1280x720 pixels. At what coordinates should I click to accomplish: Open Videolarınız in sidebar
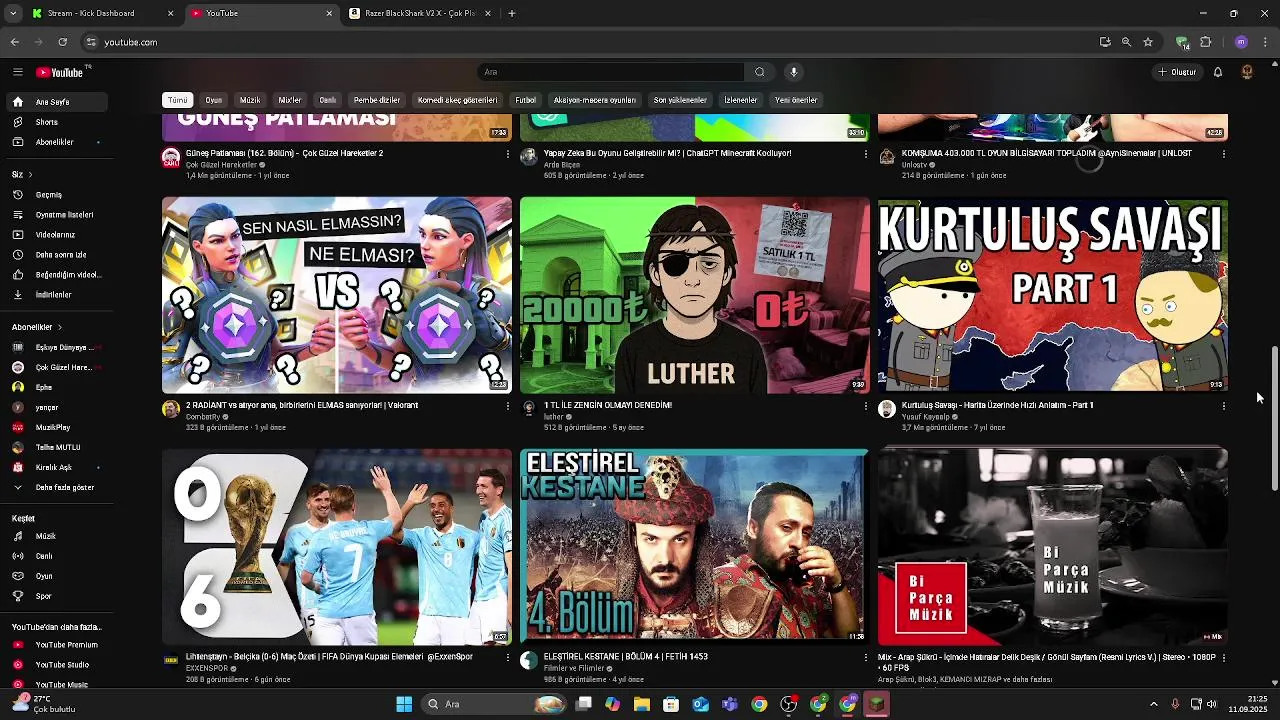[58, 235]
